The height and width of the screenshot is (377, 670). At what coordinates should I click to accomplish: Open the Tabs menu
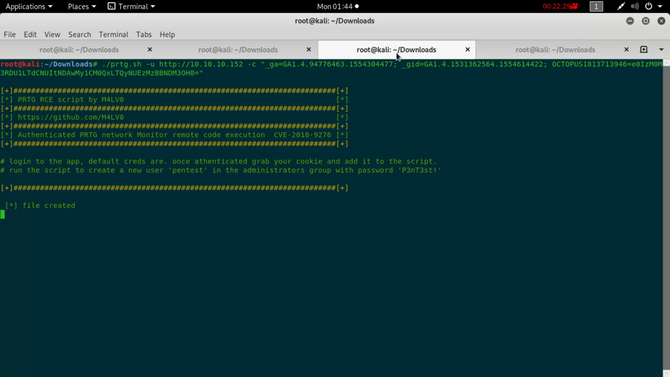(144, 34)
